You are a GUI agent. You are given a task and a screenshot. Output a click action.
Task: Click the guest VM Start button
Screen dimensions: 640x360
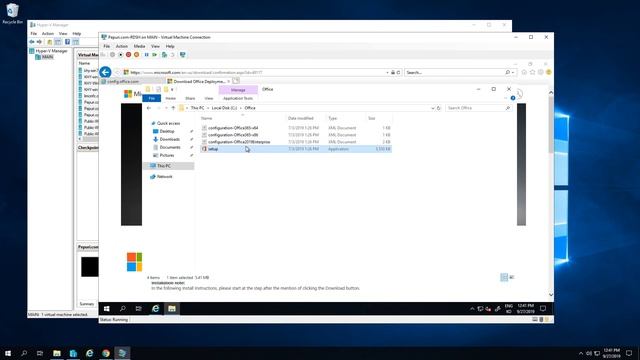pos(107,309)
